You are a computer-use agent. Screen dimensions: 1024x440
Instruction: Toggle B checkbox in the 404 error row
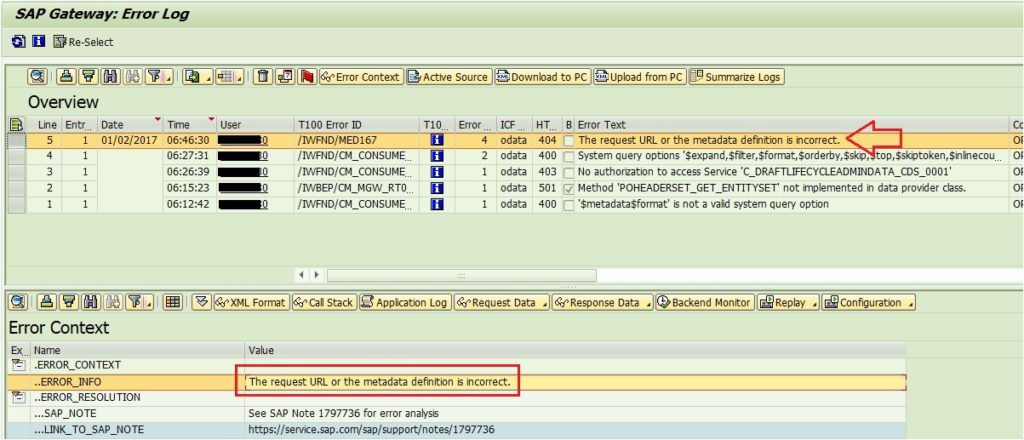569,140
